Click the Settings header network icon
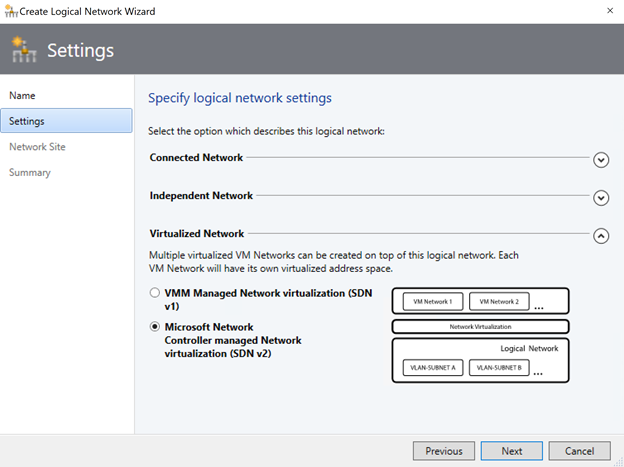The width and height of the screenshot is (624, 467). pos(24,49)
